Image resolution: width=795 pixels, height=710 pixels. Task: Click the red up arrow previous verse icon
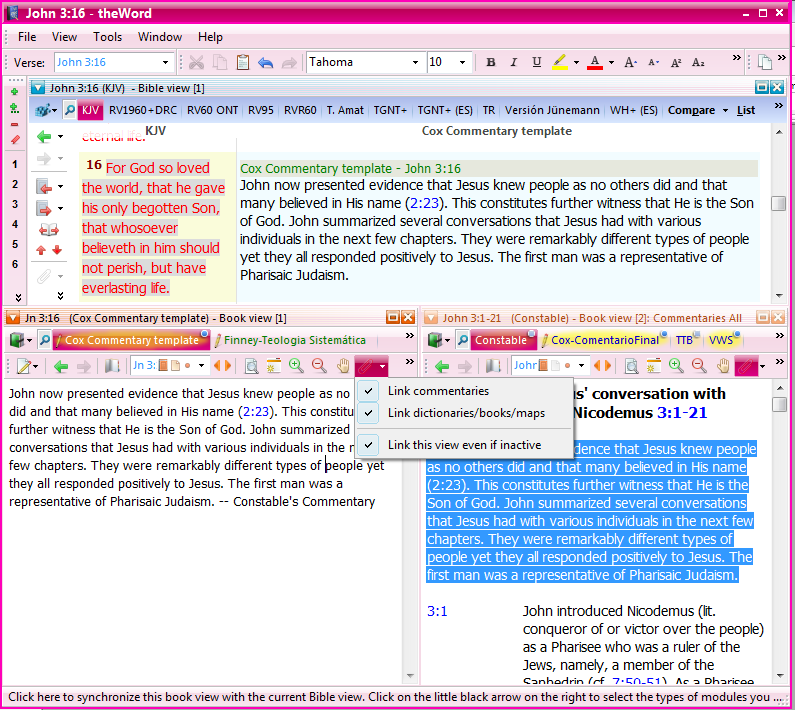click(41, 250)
